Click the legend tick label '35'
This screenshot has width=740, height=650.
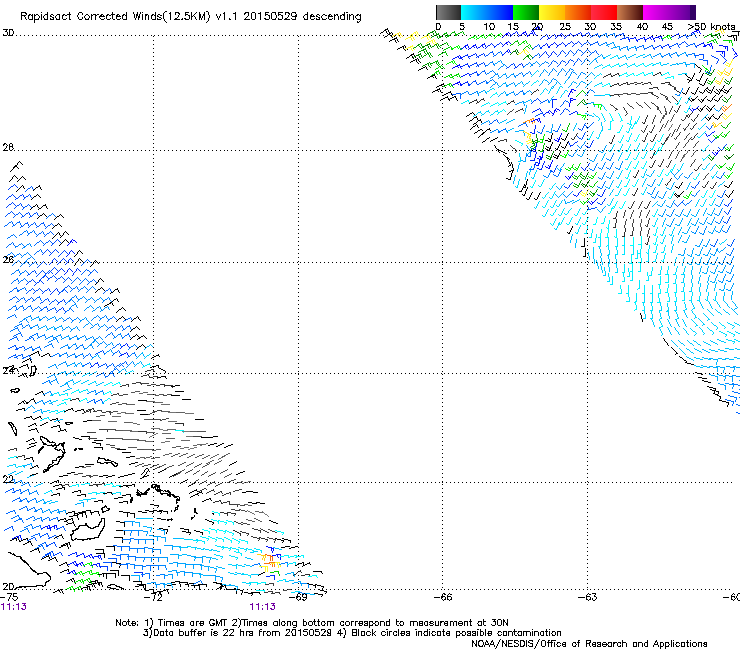(616, 27)
